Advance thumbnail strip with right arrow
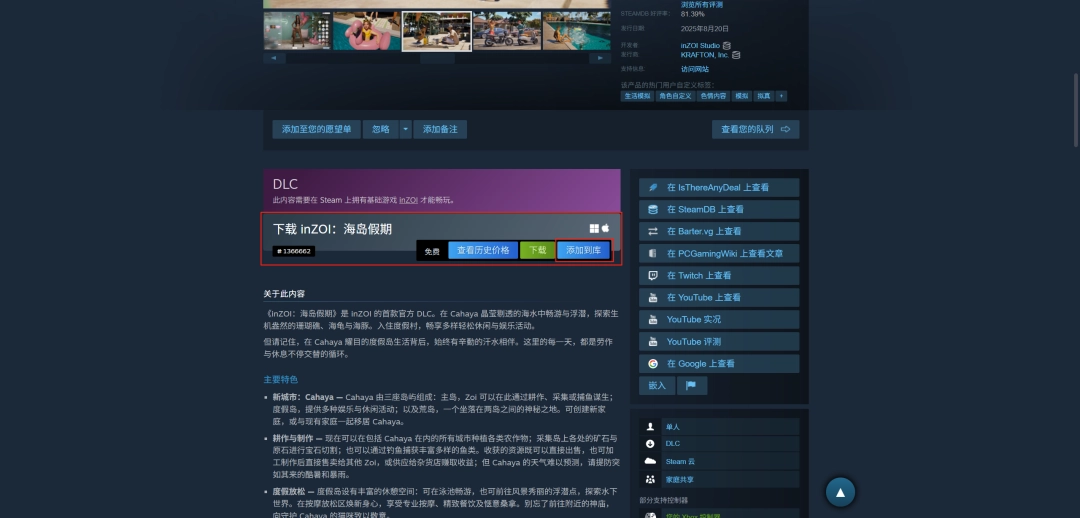Viewport: 1080px width, 518px height. click(600, 59)
